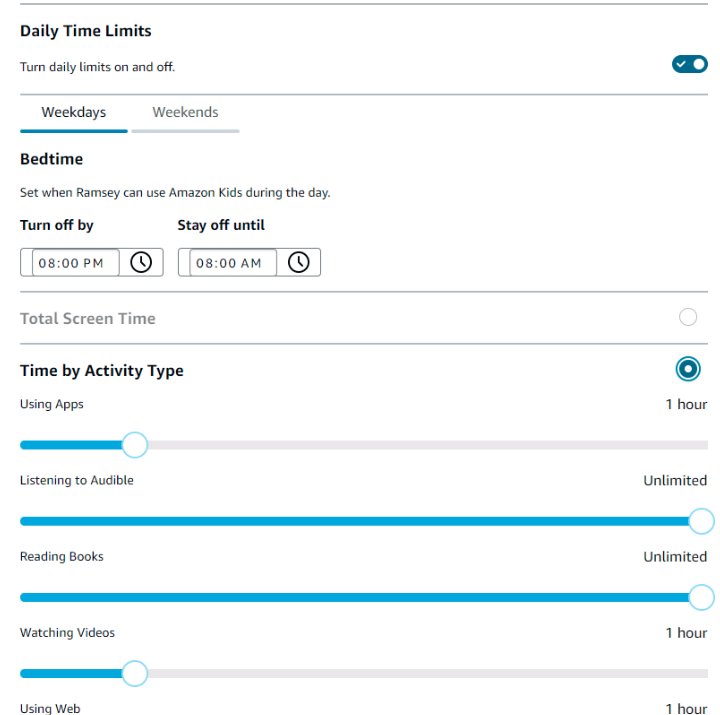This screenshot has width=720, height=715.
Task: Switch to the Weekdays tab
Action: point(74,113)
